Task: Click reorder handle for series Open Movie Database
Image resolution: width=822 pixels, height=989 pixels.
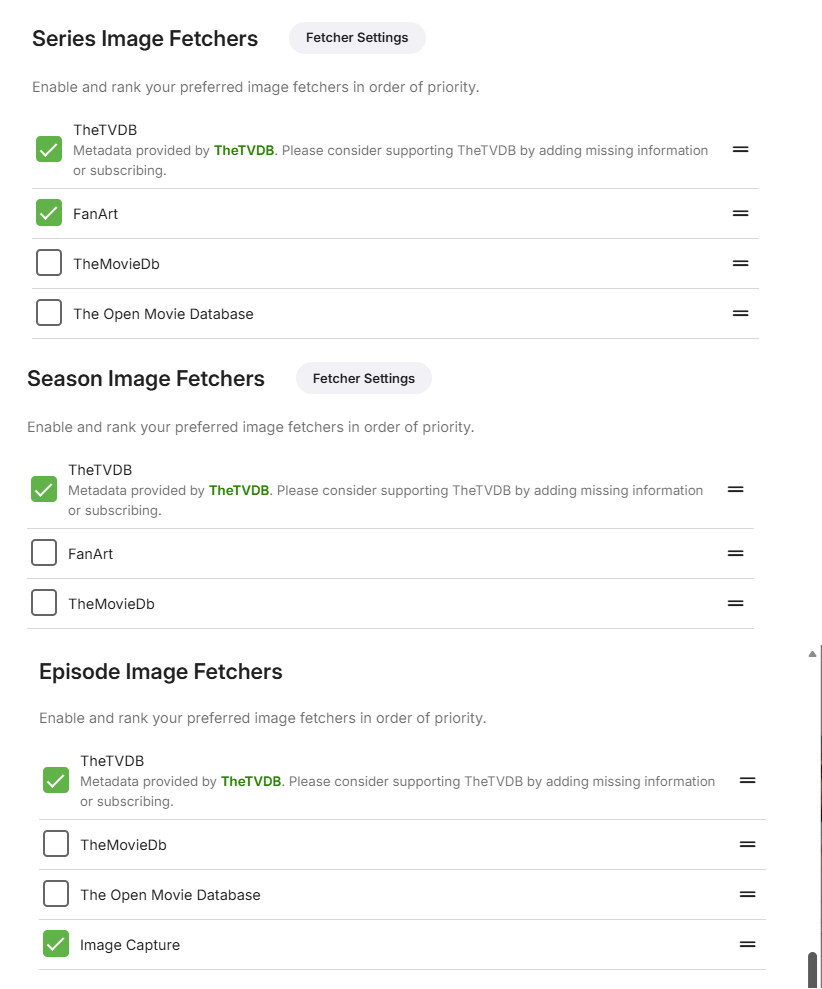Action: tap(740, 314)
